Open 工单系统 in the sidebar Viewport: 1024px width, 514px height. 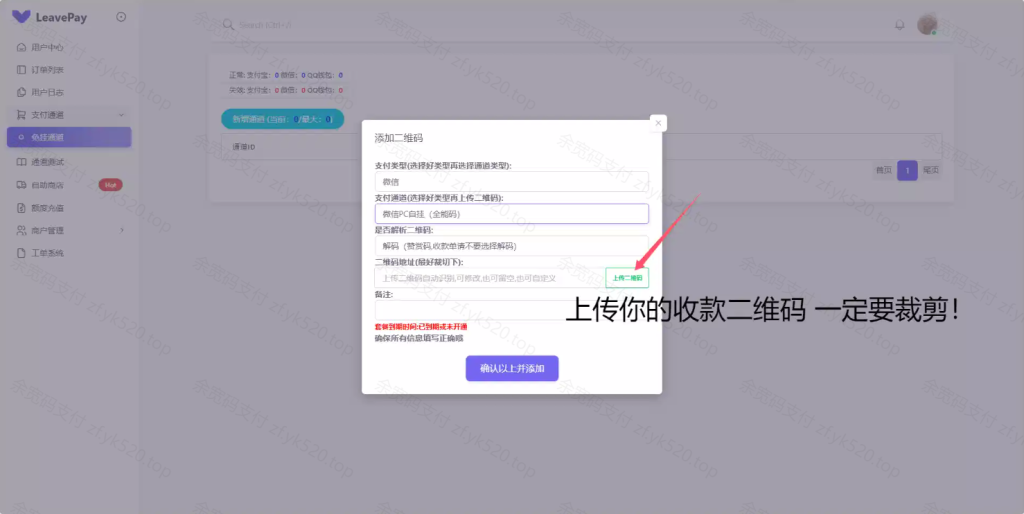[47, 253]
